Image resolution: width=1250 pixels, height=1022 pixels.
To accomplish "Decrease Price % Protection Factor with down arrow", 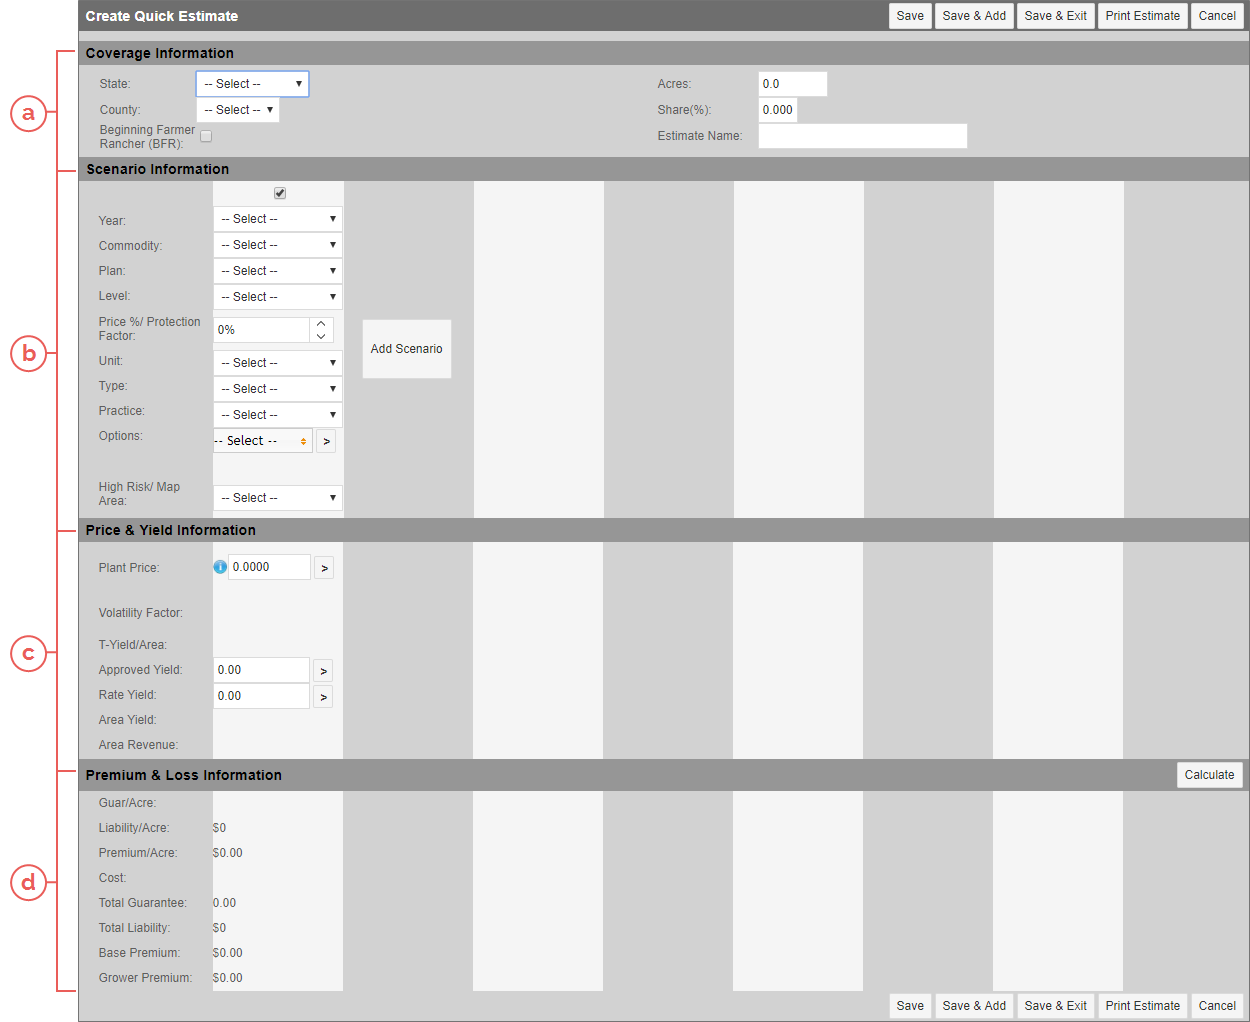I will pos(321,337).
